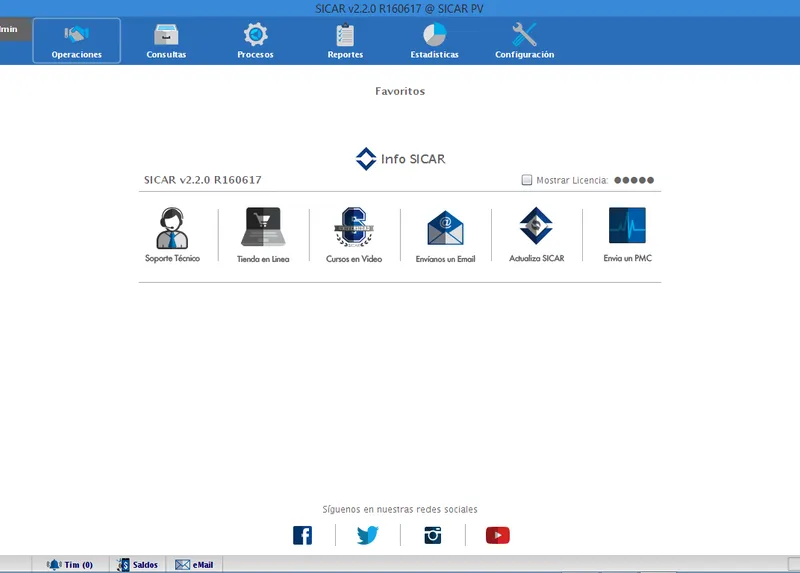Open the eMail status bar button

pos(194,564)
